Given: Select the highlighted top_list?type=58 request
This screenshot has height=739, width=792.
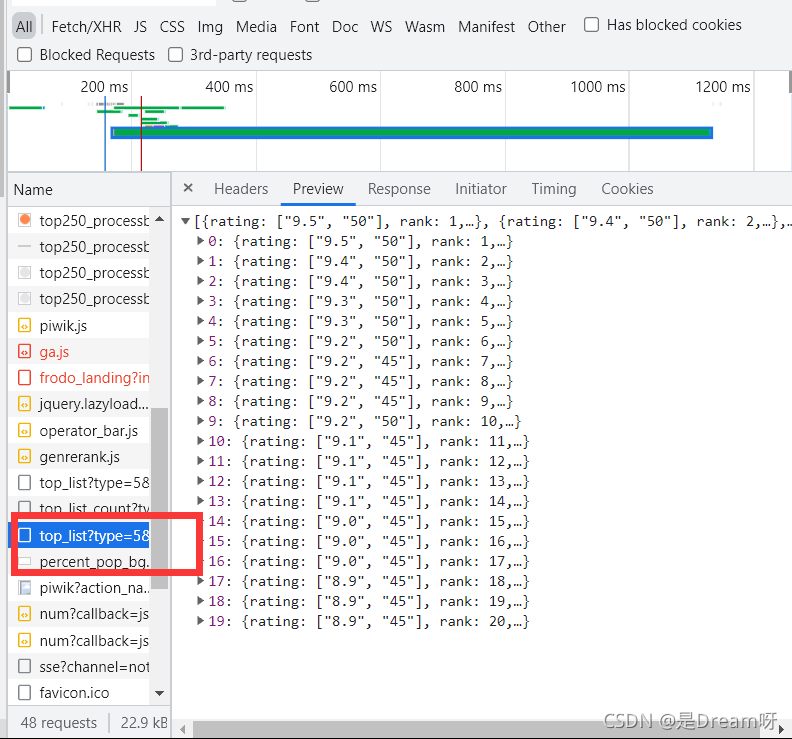Looking at the screenshot, I should (79, 535).
